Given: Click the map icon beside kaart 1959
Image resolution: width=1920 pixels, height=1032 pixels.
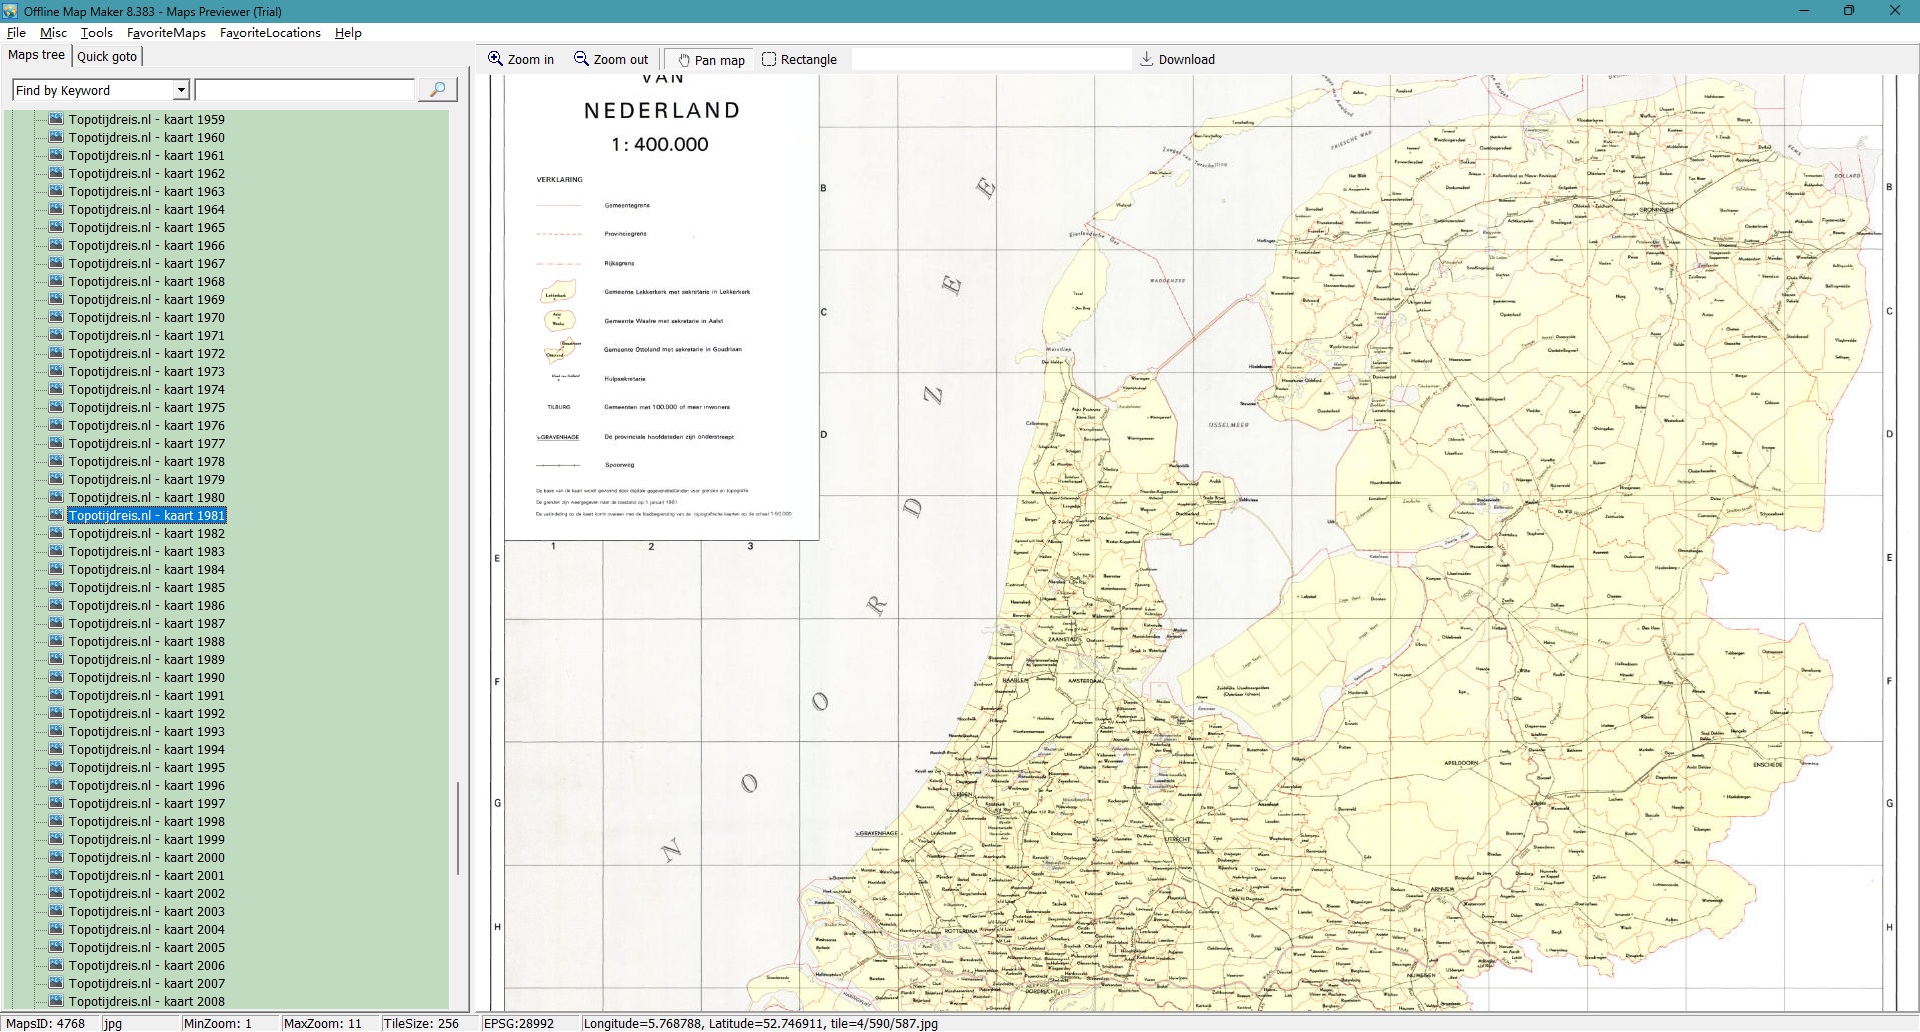Looking at the screenshot, I should click(57, 119).
